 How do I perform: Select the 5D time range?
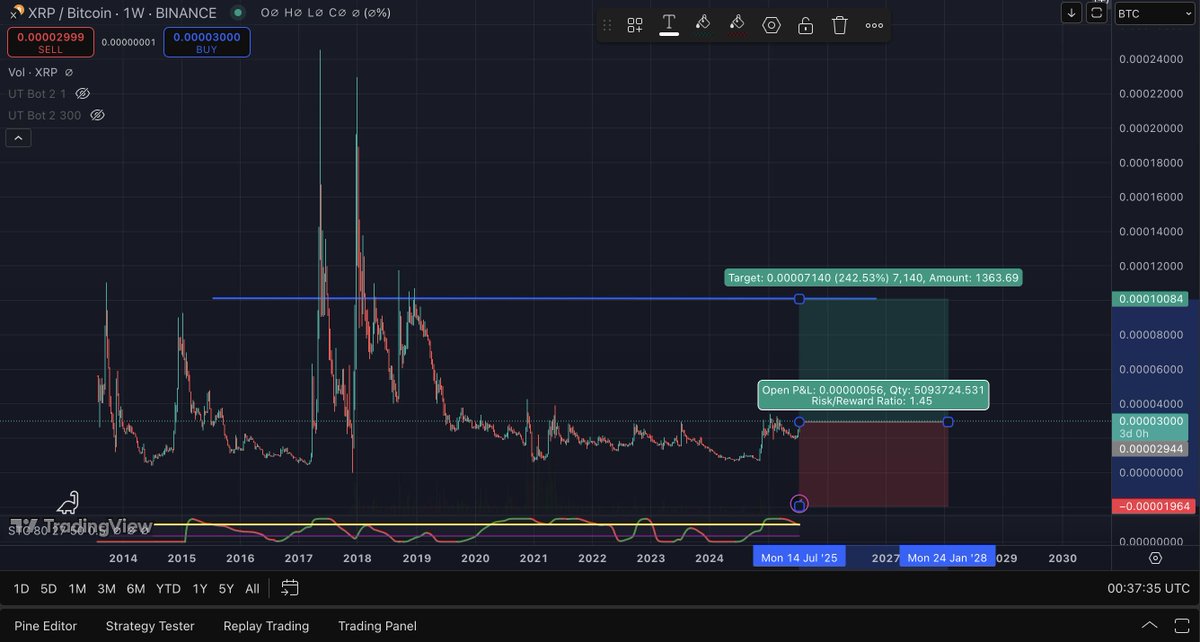(49, 588)
